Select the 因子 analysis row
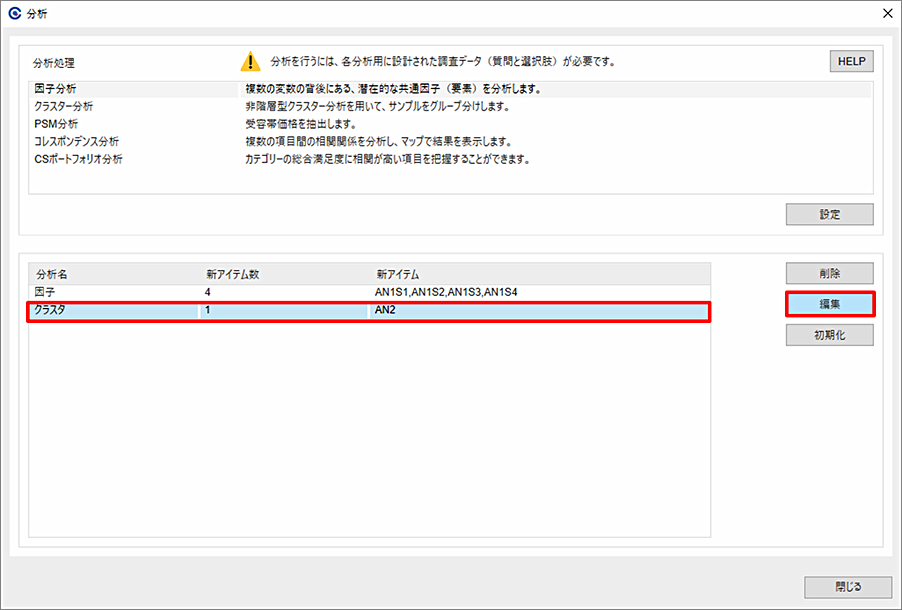The height and width of the screenshot is (610, 902). coord(369,292)
